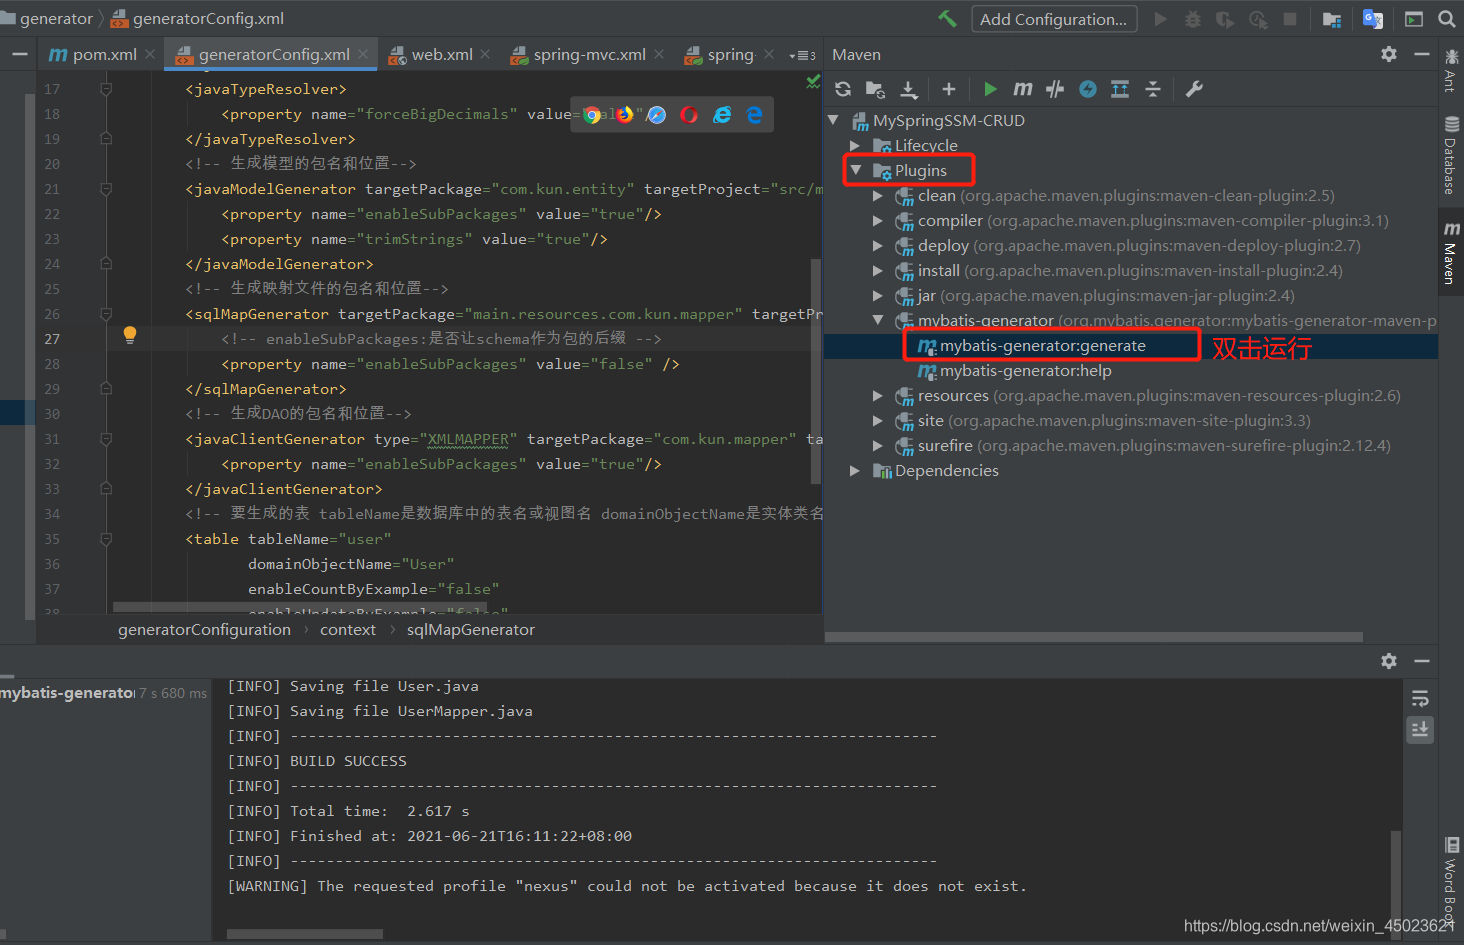The width and height of the screenshot is (1464, 945).
Task: Close the pom.xml tab
Action: [150, 54]
